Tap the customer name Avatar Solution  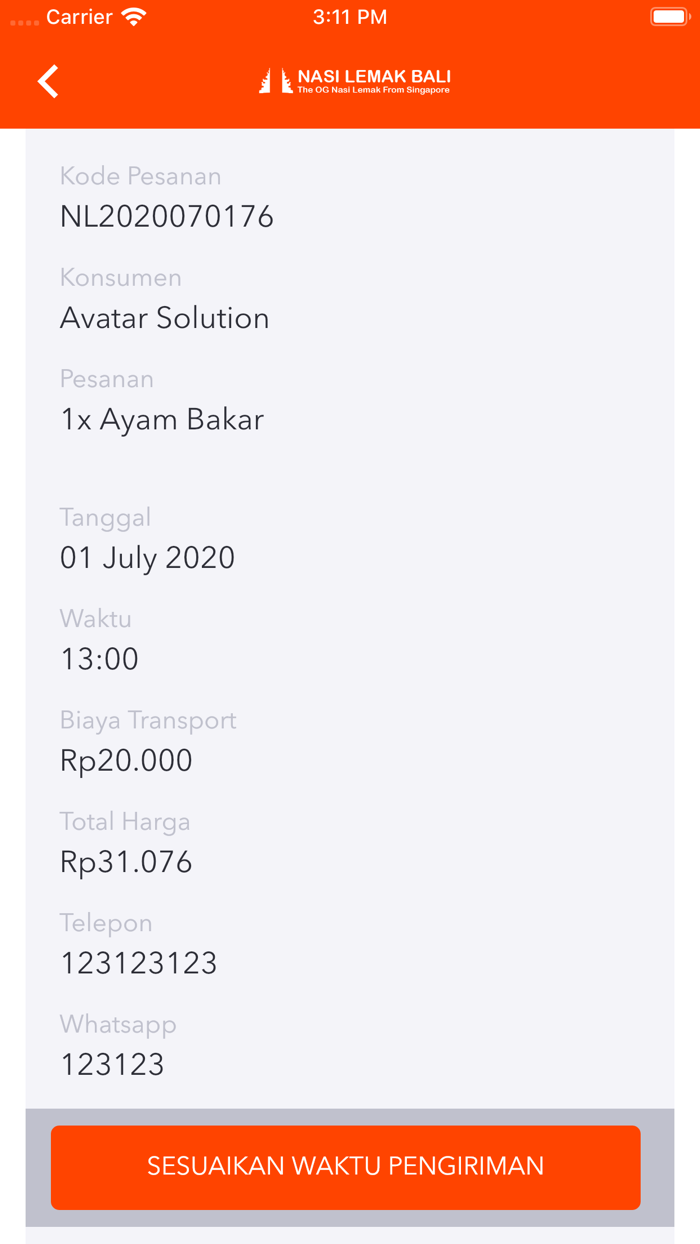[x=165, y=318]
